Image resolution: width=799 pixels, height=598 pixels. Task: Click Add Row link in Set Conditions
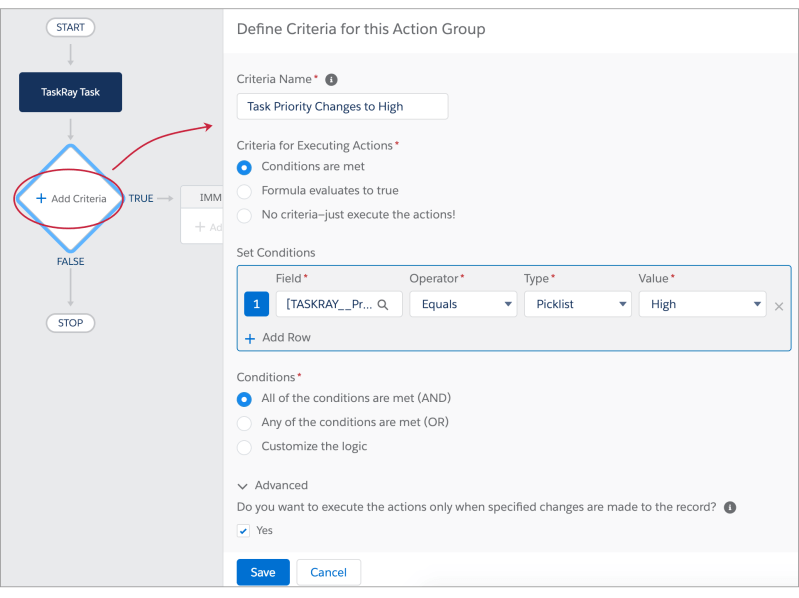pos(286,338)
